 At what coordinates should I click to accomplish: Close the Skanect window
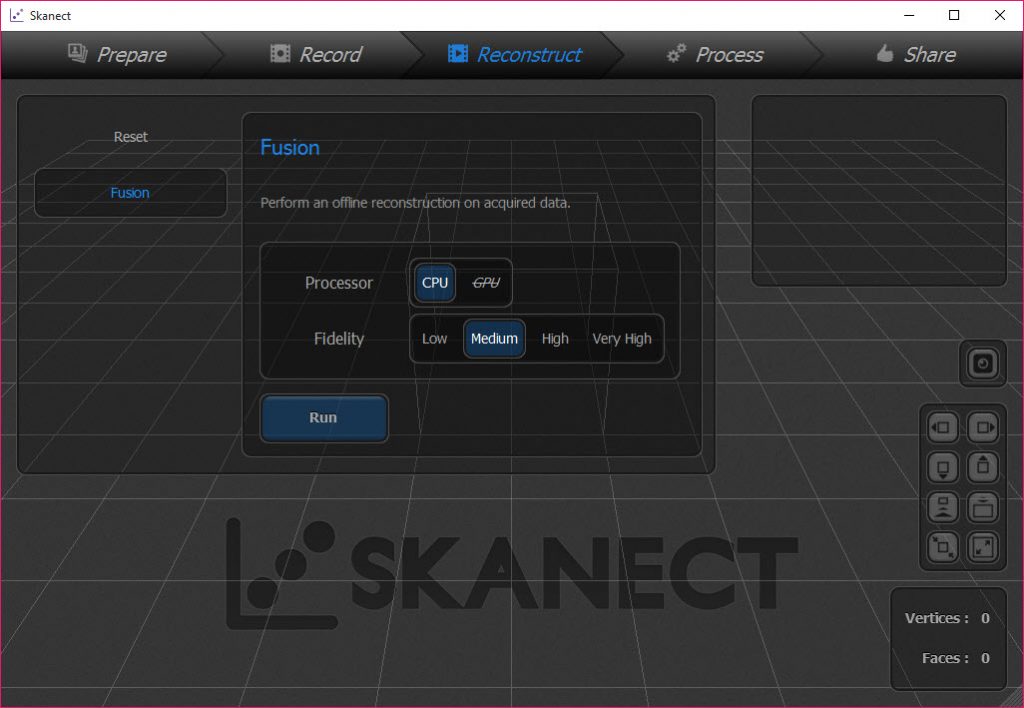(1000, 15)
